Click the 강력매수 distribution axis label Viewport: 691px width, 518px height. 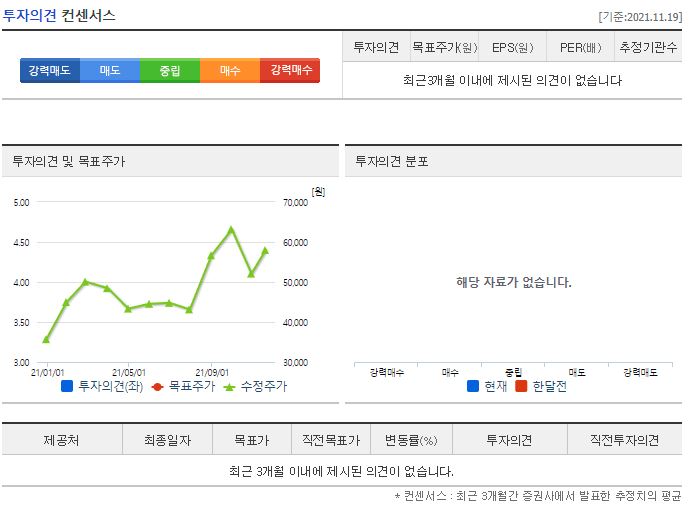tap(386, 373)
